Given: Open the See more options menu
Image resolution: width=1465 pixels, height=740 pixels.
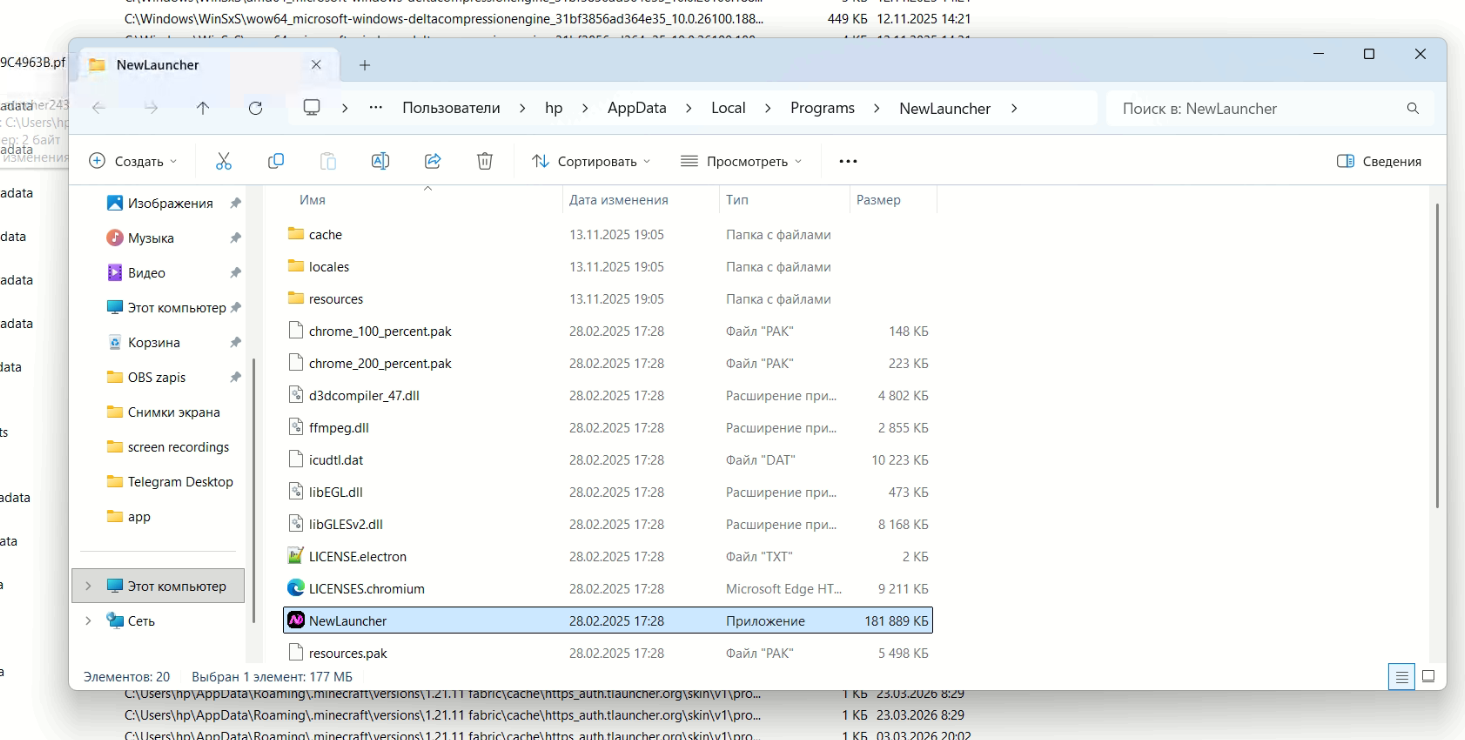Looking at the screenshot, I should [x=848, y=161].
